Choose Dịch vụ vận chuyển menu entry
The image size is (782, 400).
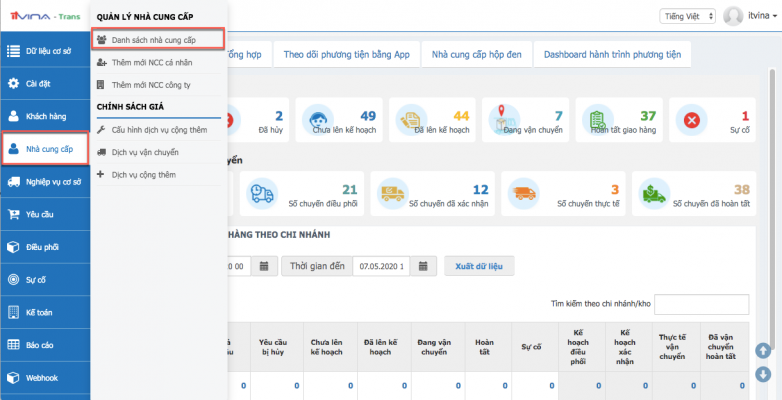(x=145, y=151)
